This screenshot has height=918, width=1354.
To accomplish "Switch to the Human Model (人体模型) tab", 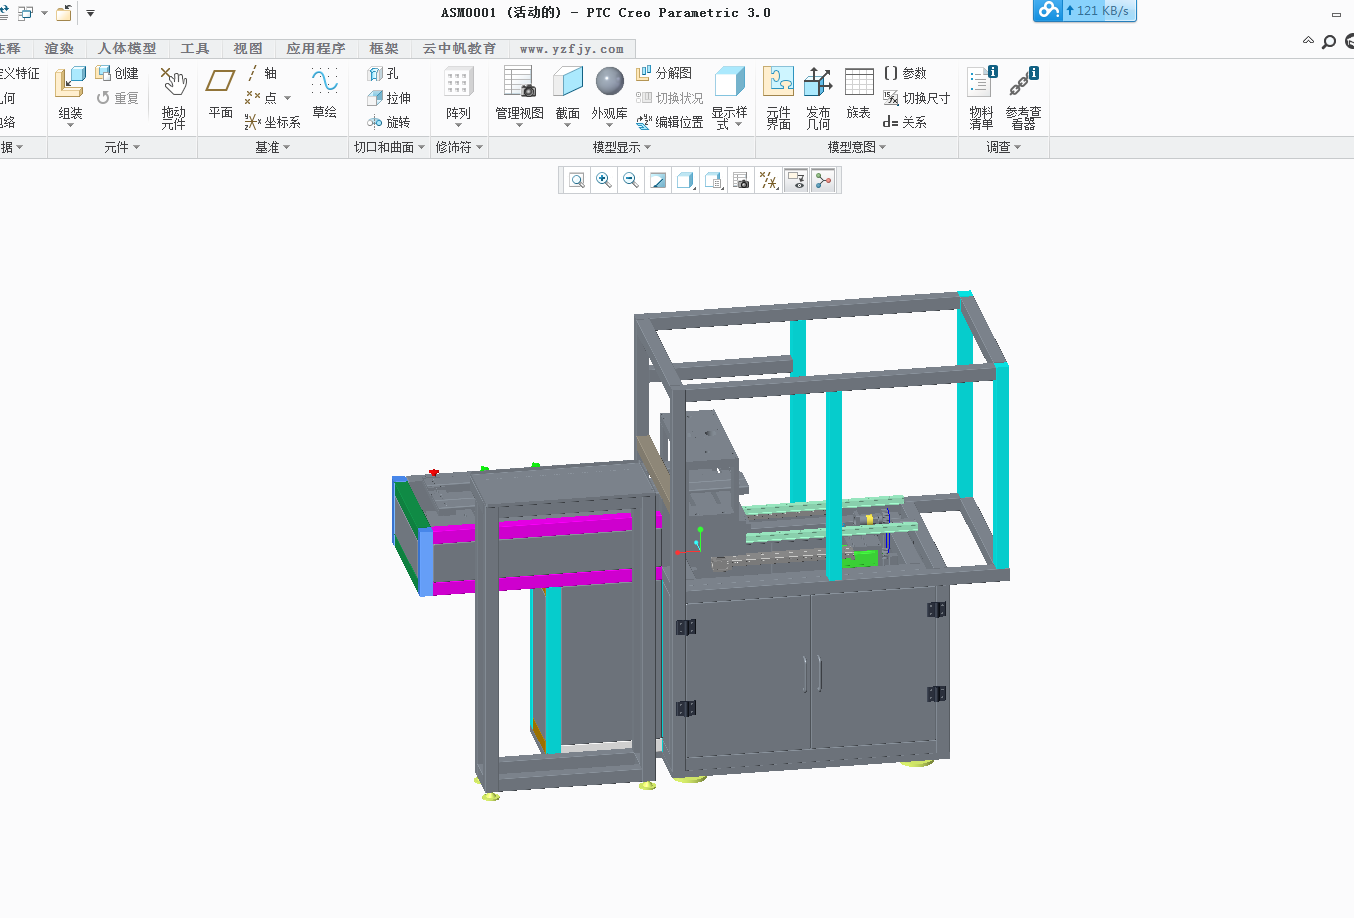I will tap(127, 48).
